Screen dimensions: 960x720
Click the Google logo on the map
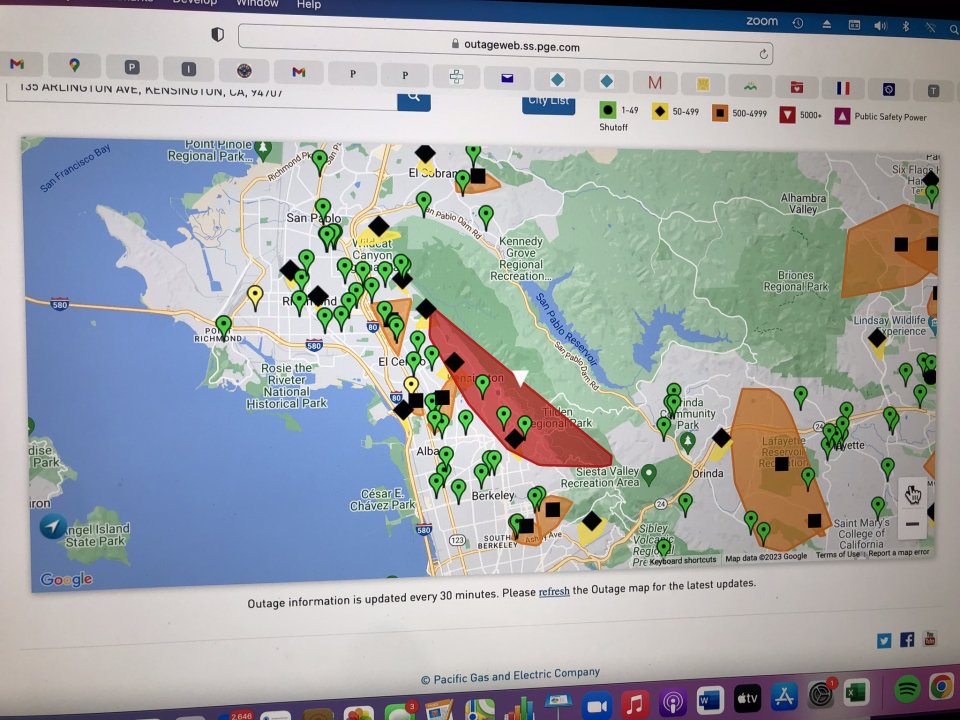click(66, 579)
